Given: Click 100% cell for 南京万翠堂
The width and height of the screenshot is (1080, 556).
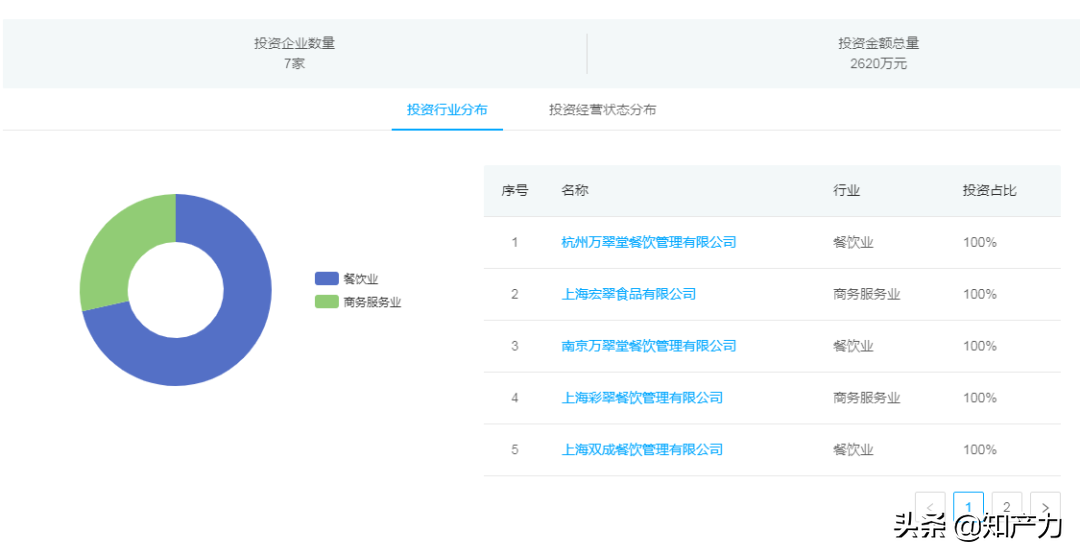Looking at the screenshot, I should pyautogui.click(x=980, y=346).
